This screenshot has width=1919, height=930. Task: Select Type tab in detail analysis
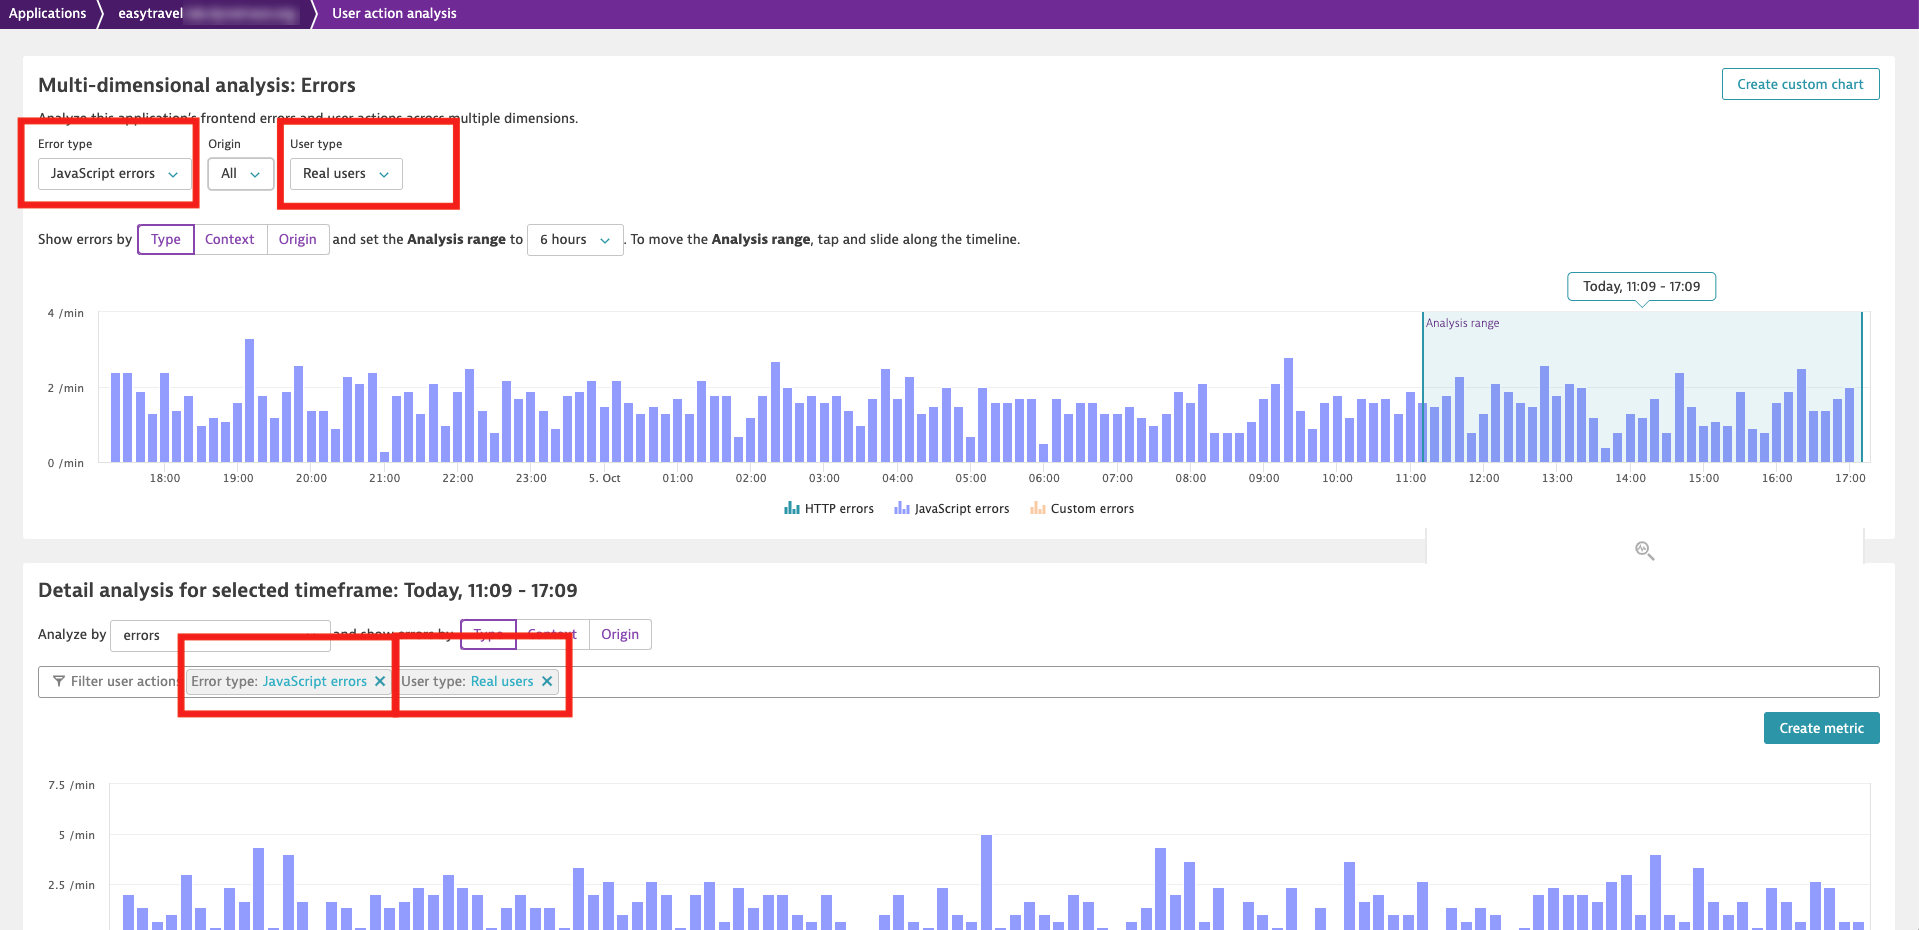coord(488,634)
